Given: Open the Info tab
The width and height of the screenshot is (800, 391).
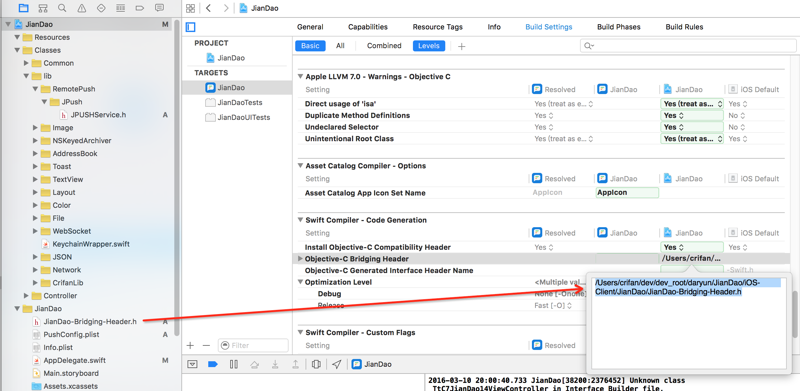Looking at the screenshot, I should tap(494, 27).
